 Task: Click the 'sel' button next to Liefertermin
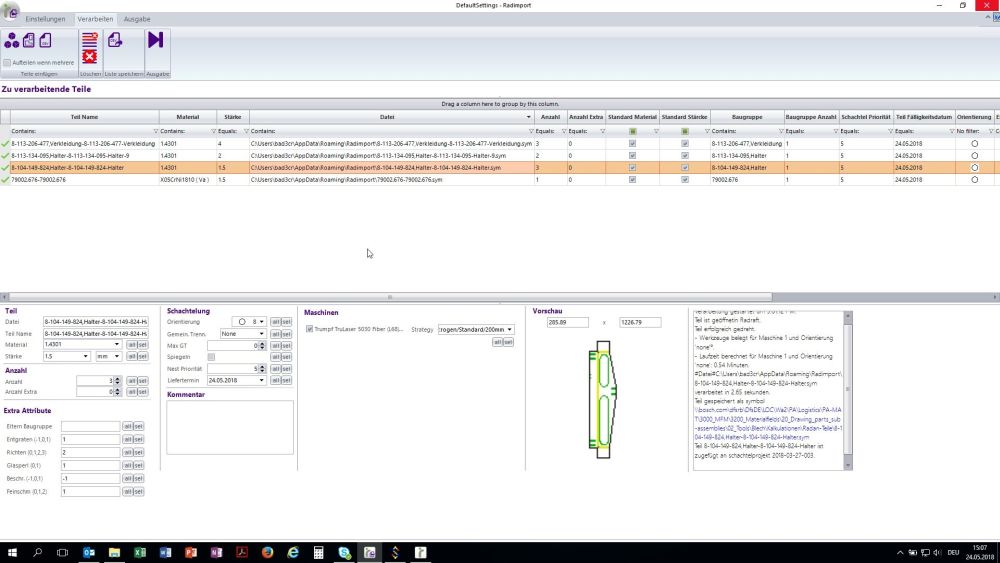click(287, 381)
